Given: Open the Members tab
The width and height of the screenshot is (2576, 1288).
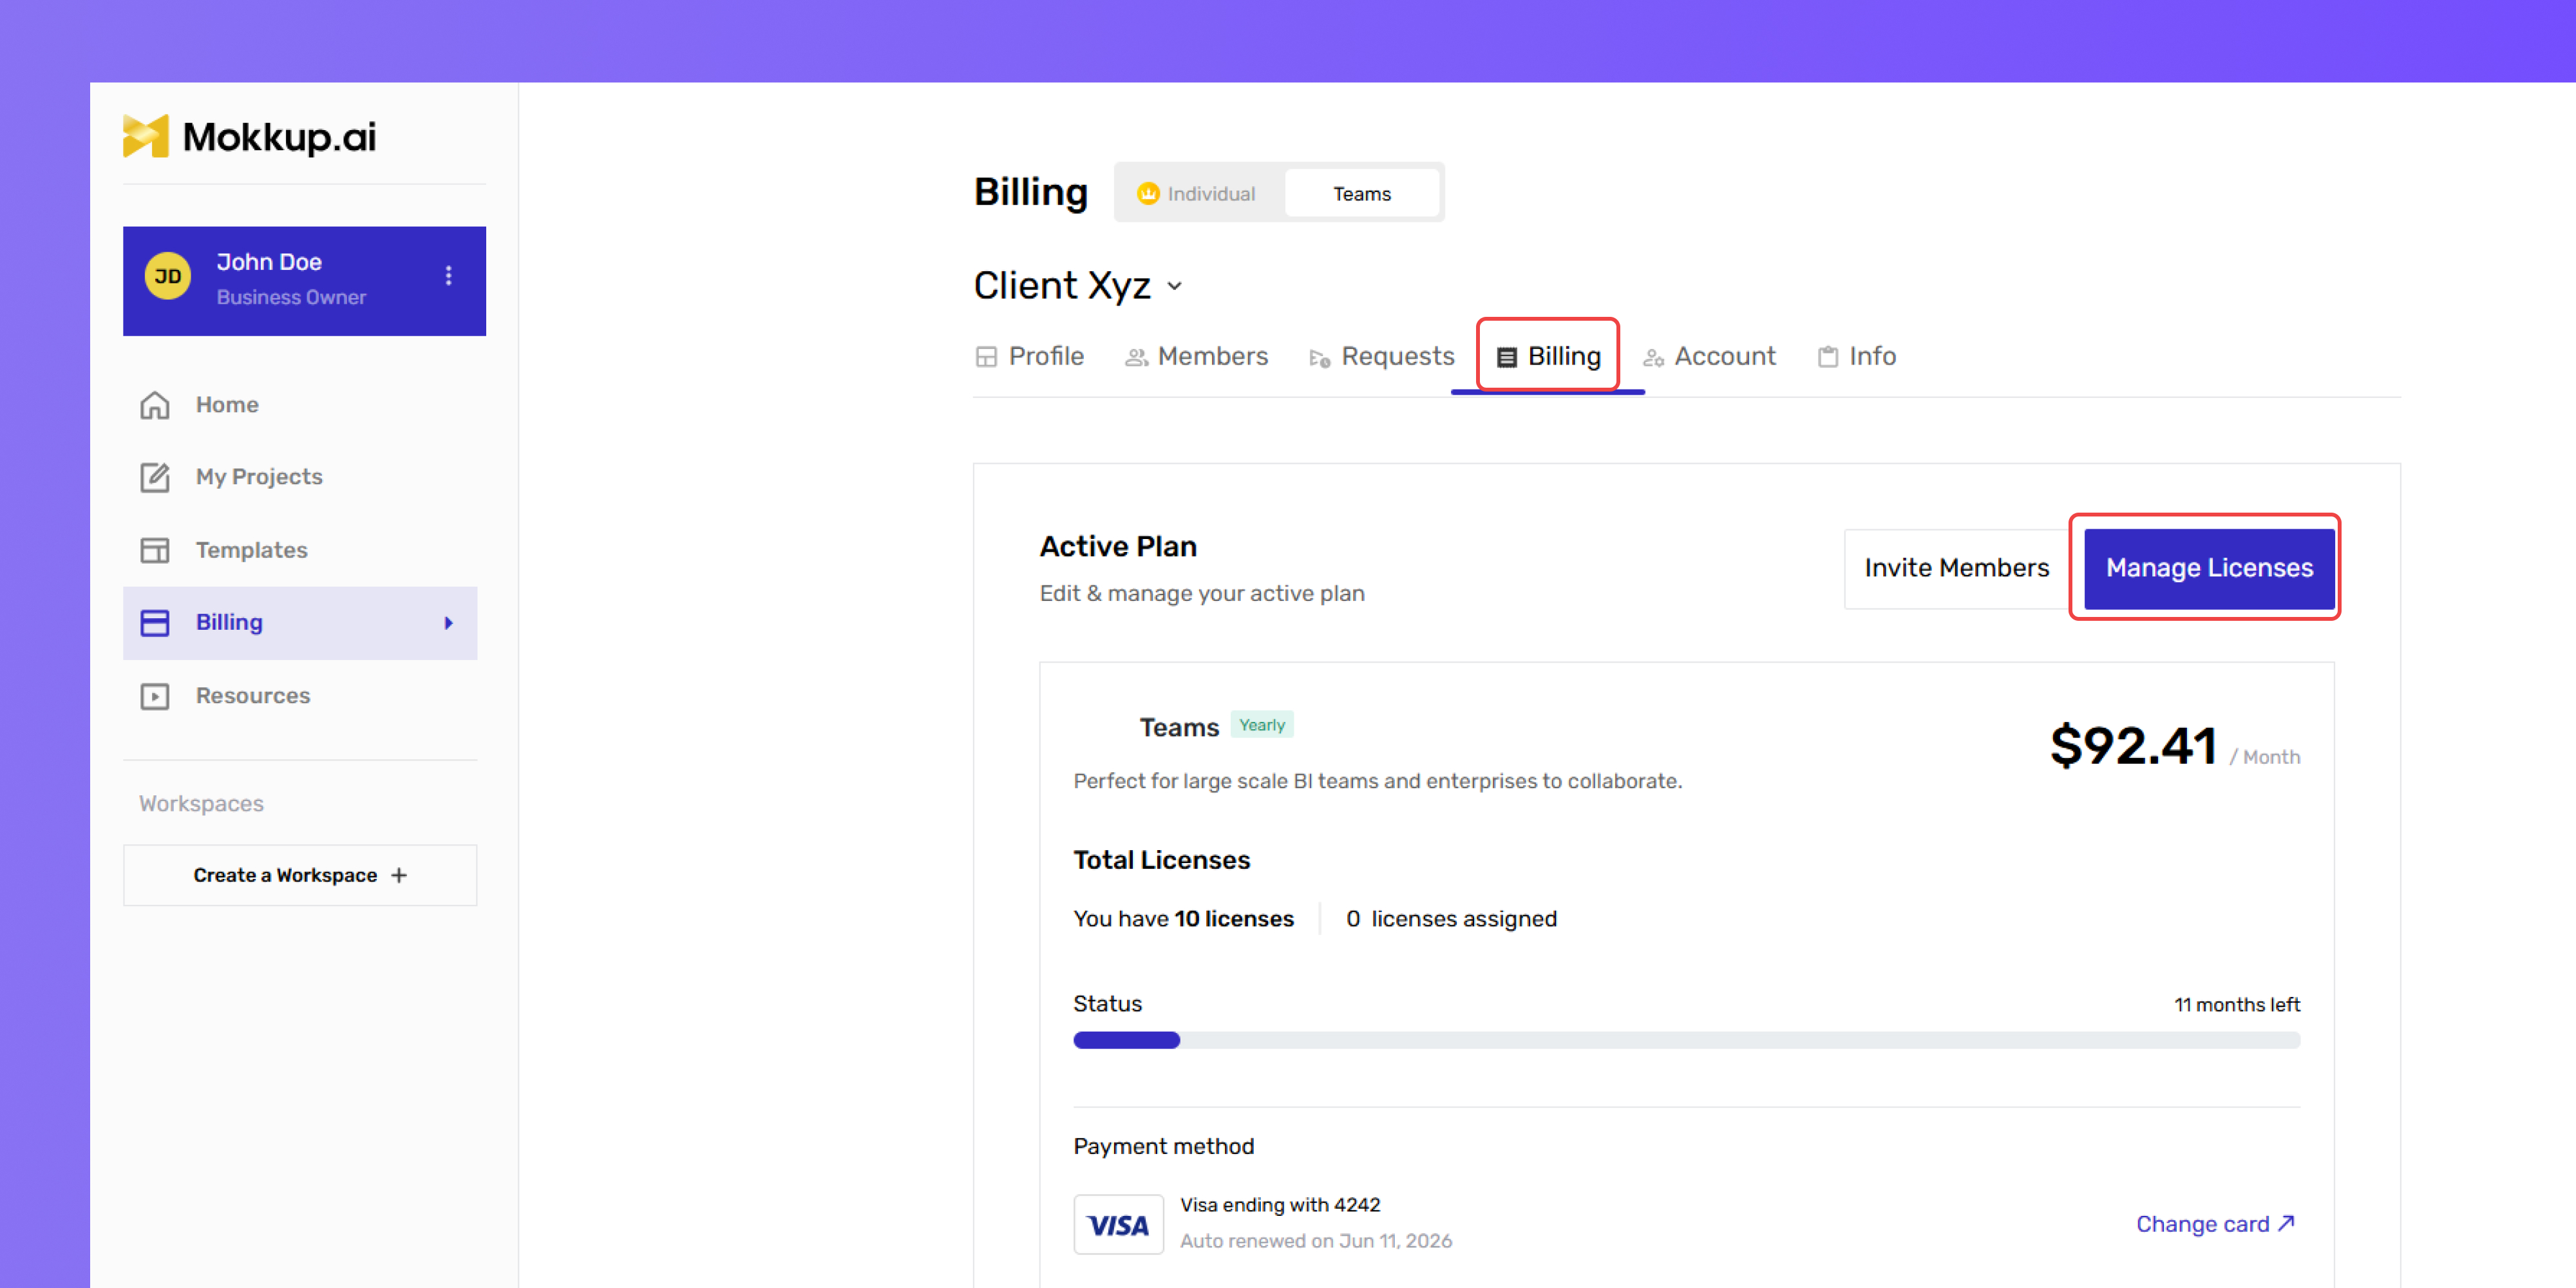Looking at the screenshot, I should tap(1196, 357).
